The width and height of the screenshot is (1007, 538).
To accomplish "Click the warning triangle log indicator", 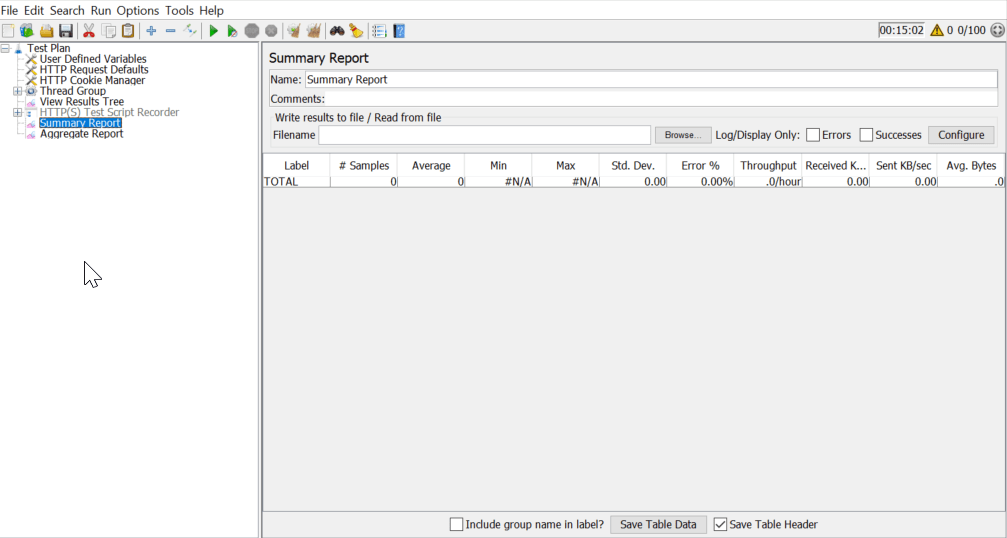I will [937, 30].
